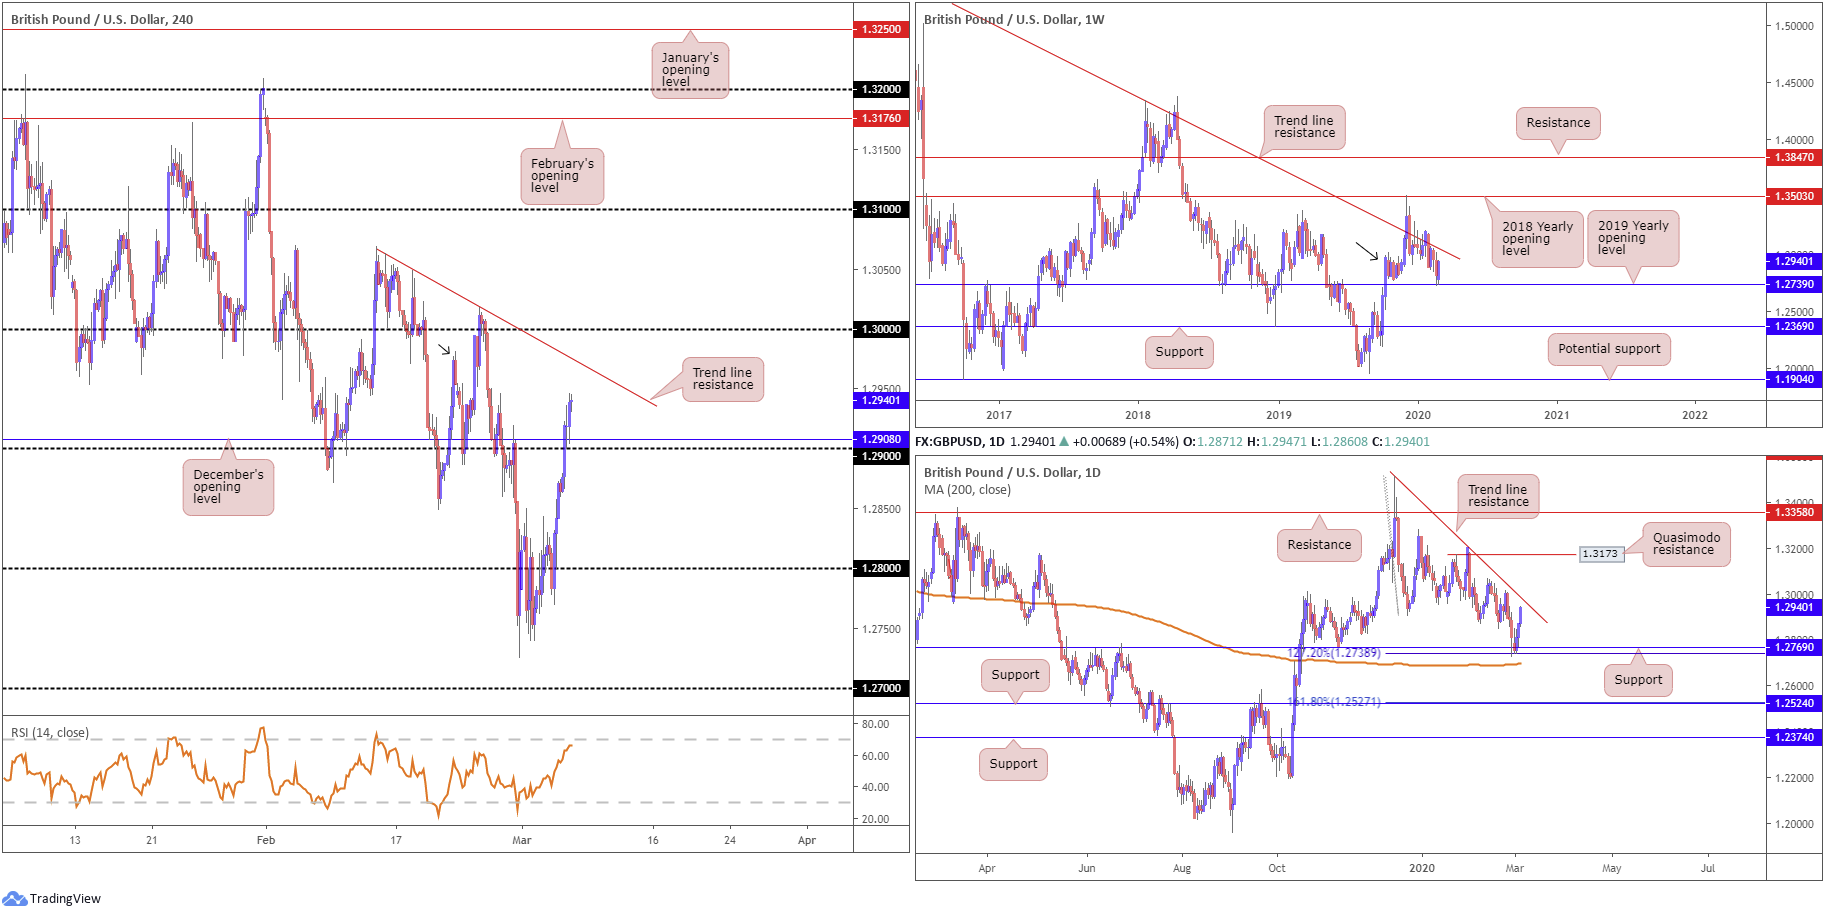1825x908 pixels.
Task: Click the 1.30000 level price label
Action: point(881,329)
